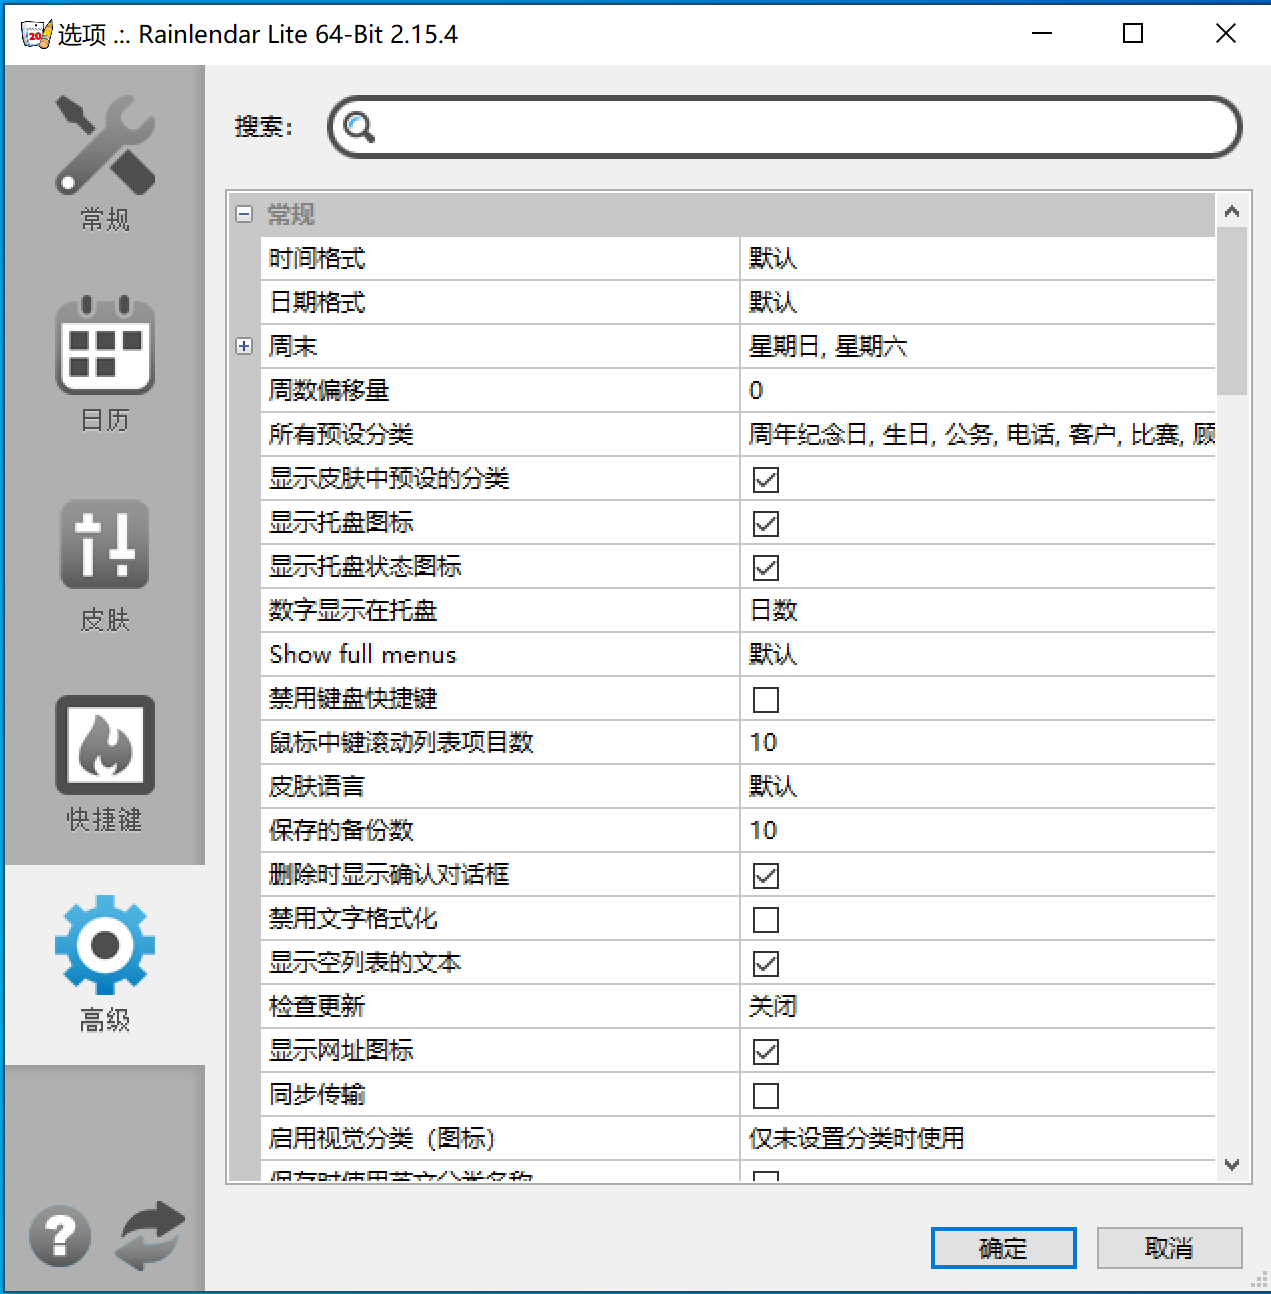Click the Rainlendar title bar app icon
1271x1294 pixels.
(36, 34)
